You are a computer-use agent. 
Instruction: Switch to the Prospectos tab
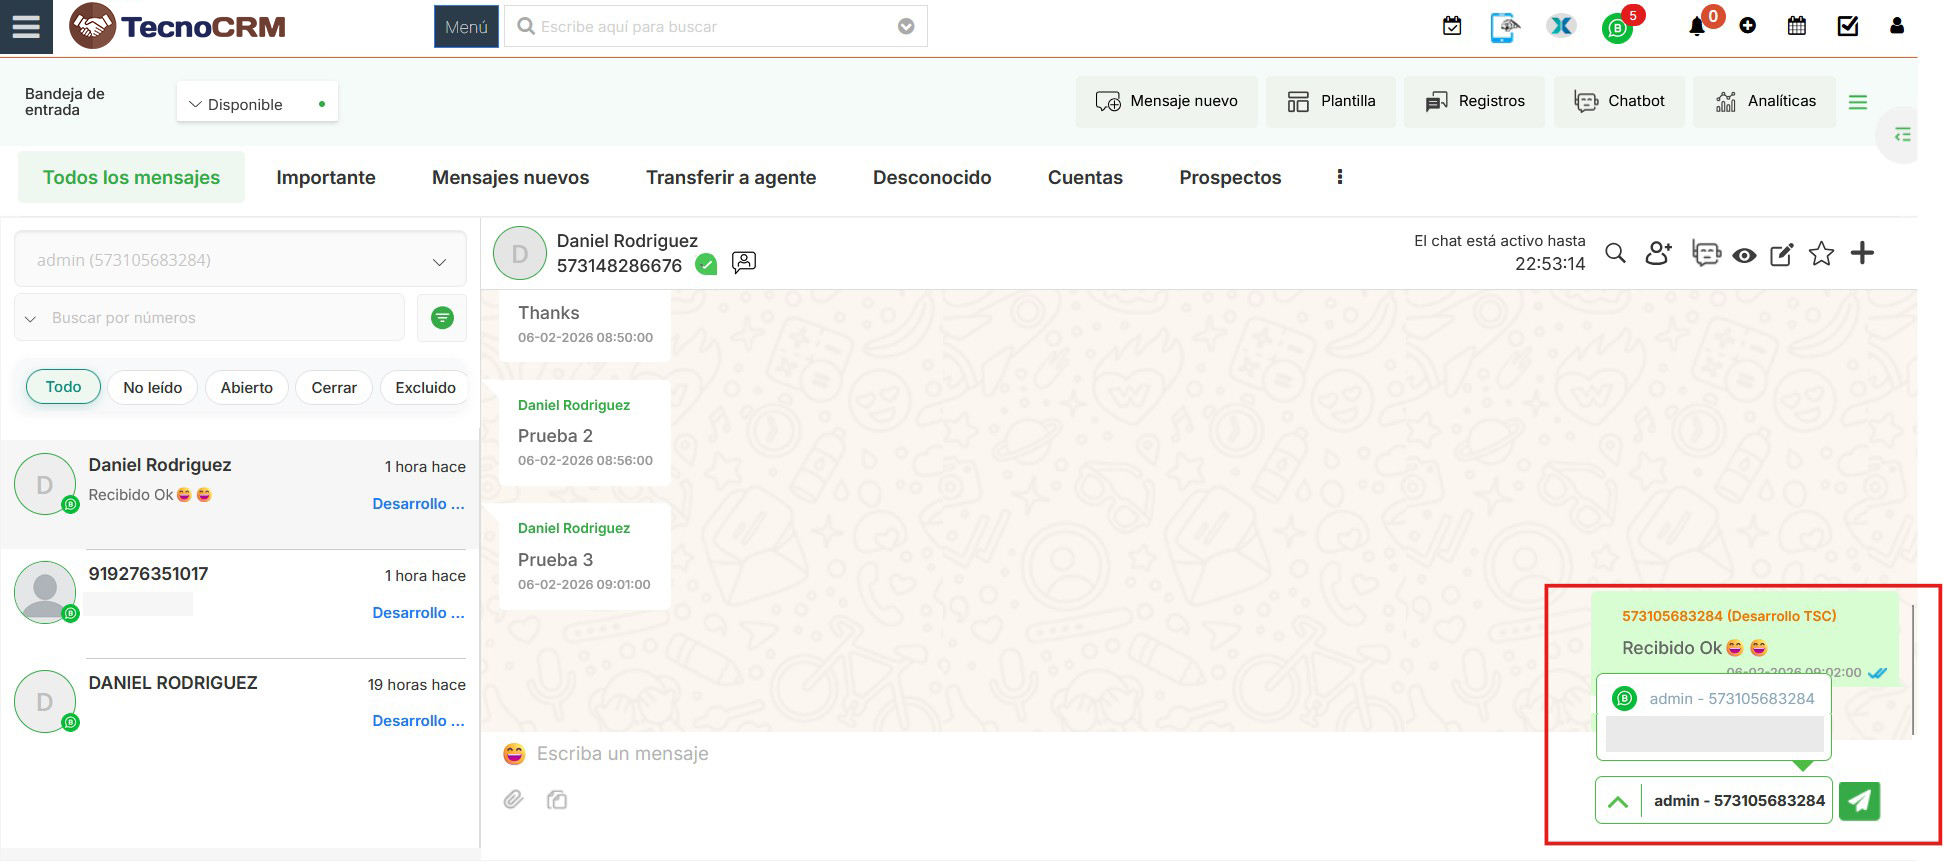point(1230,178)
